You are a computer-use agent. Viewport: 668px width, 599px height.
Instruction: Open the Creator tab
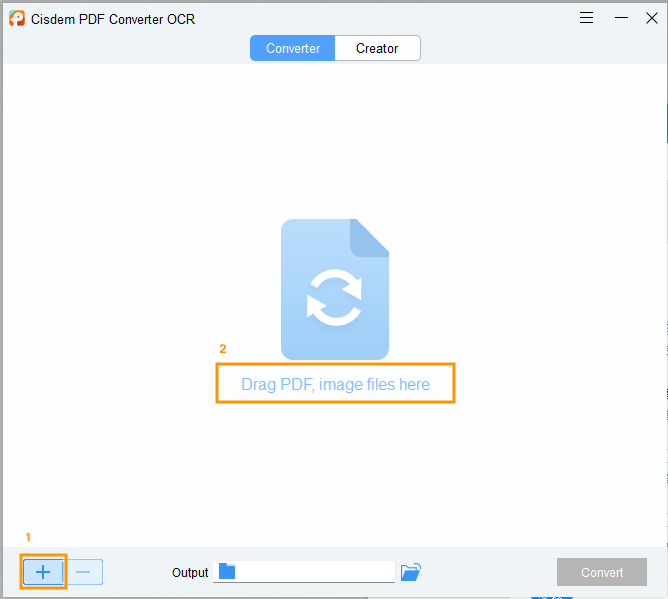coord(377,48)
